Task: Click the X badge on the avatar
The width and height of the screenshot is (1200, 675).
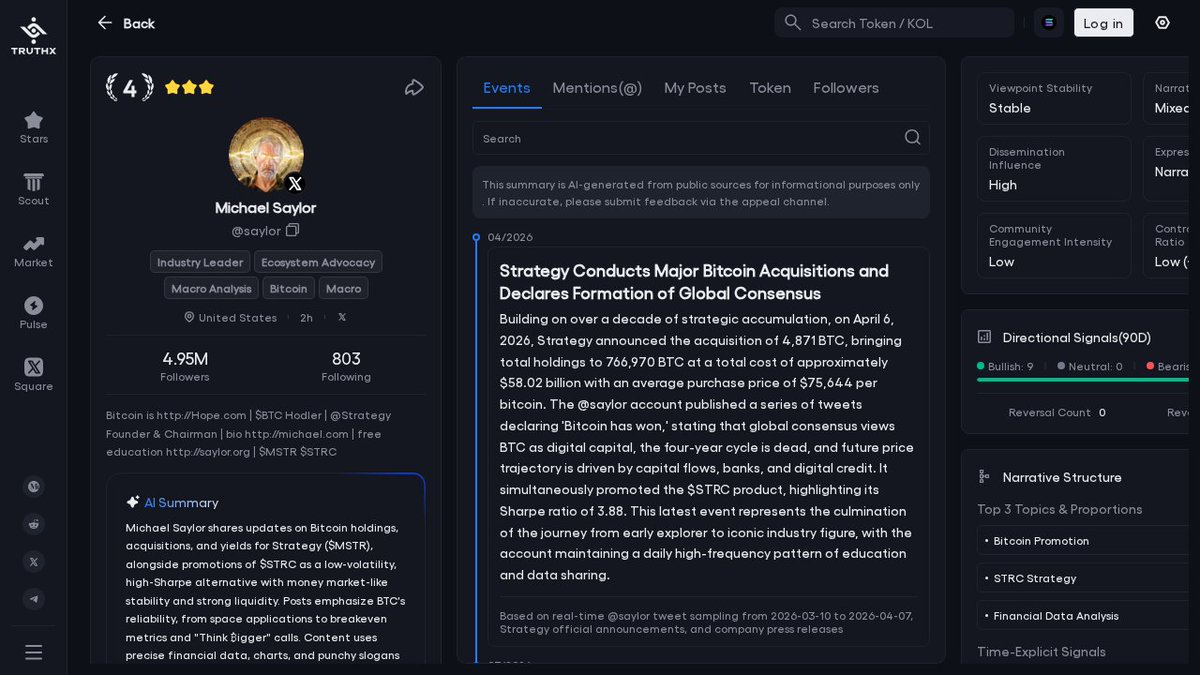Action: tap(295, 183)
